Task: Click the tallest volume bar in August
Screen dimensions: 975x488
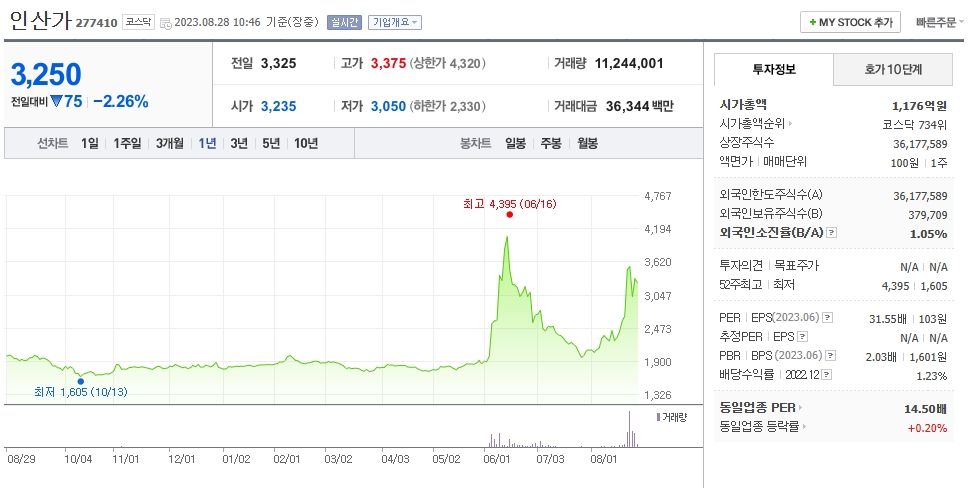Action: 629,429
